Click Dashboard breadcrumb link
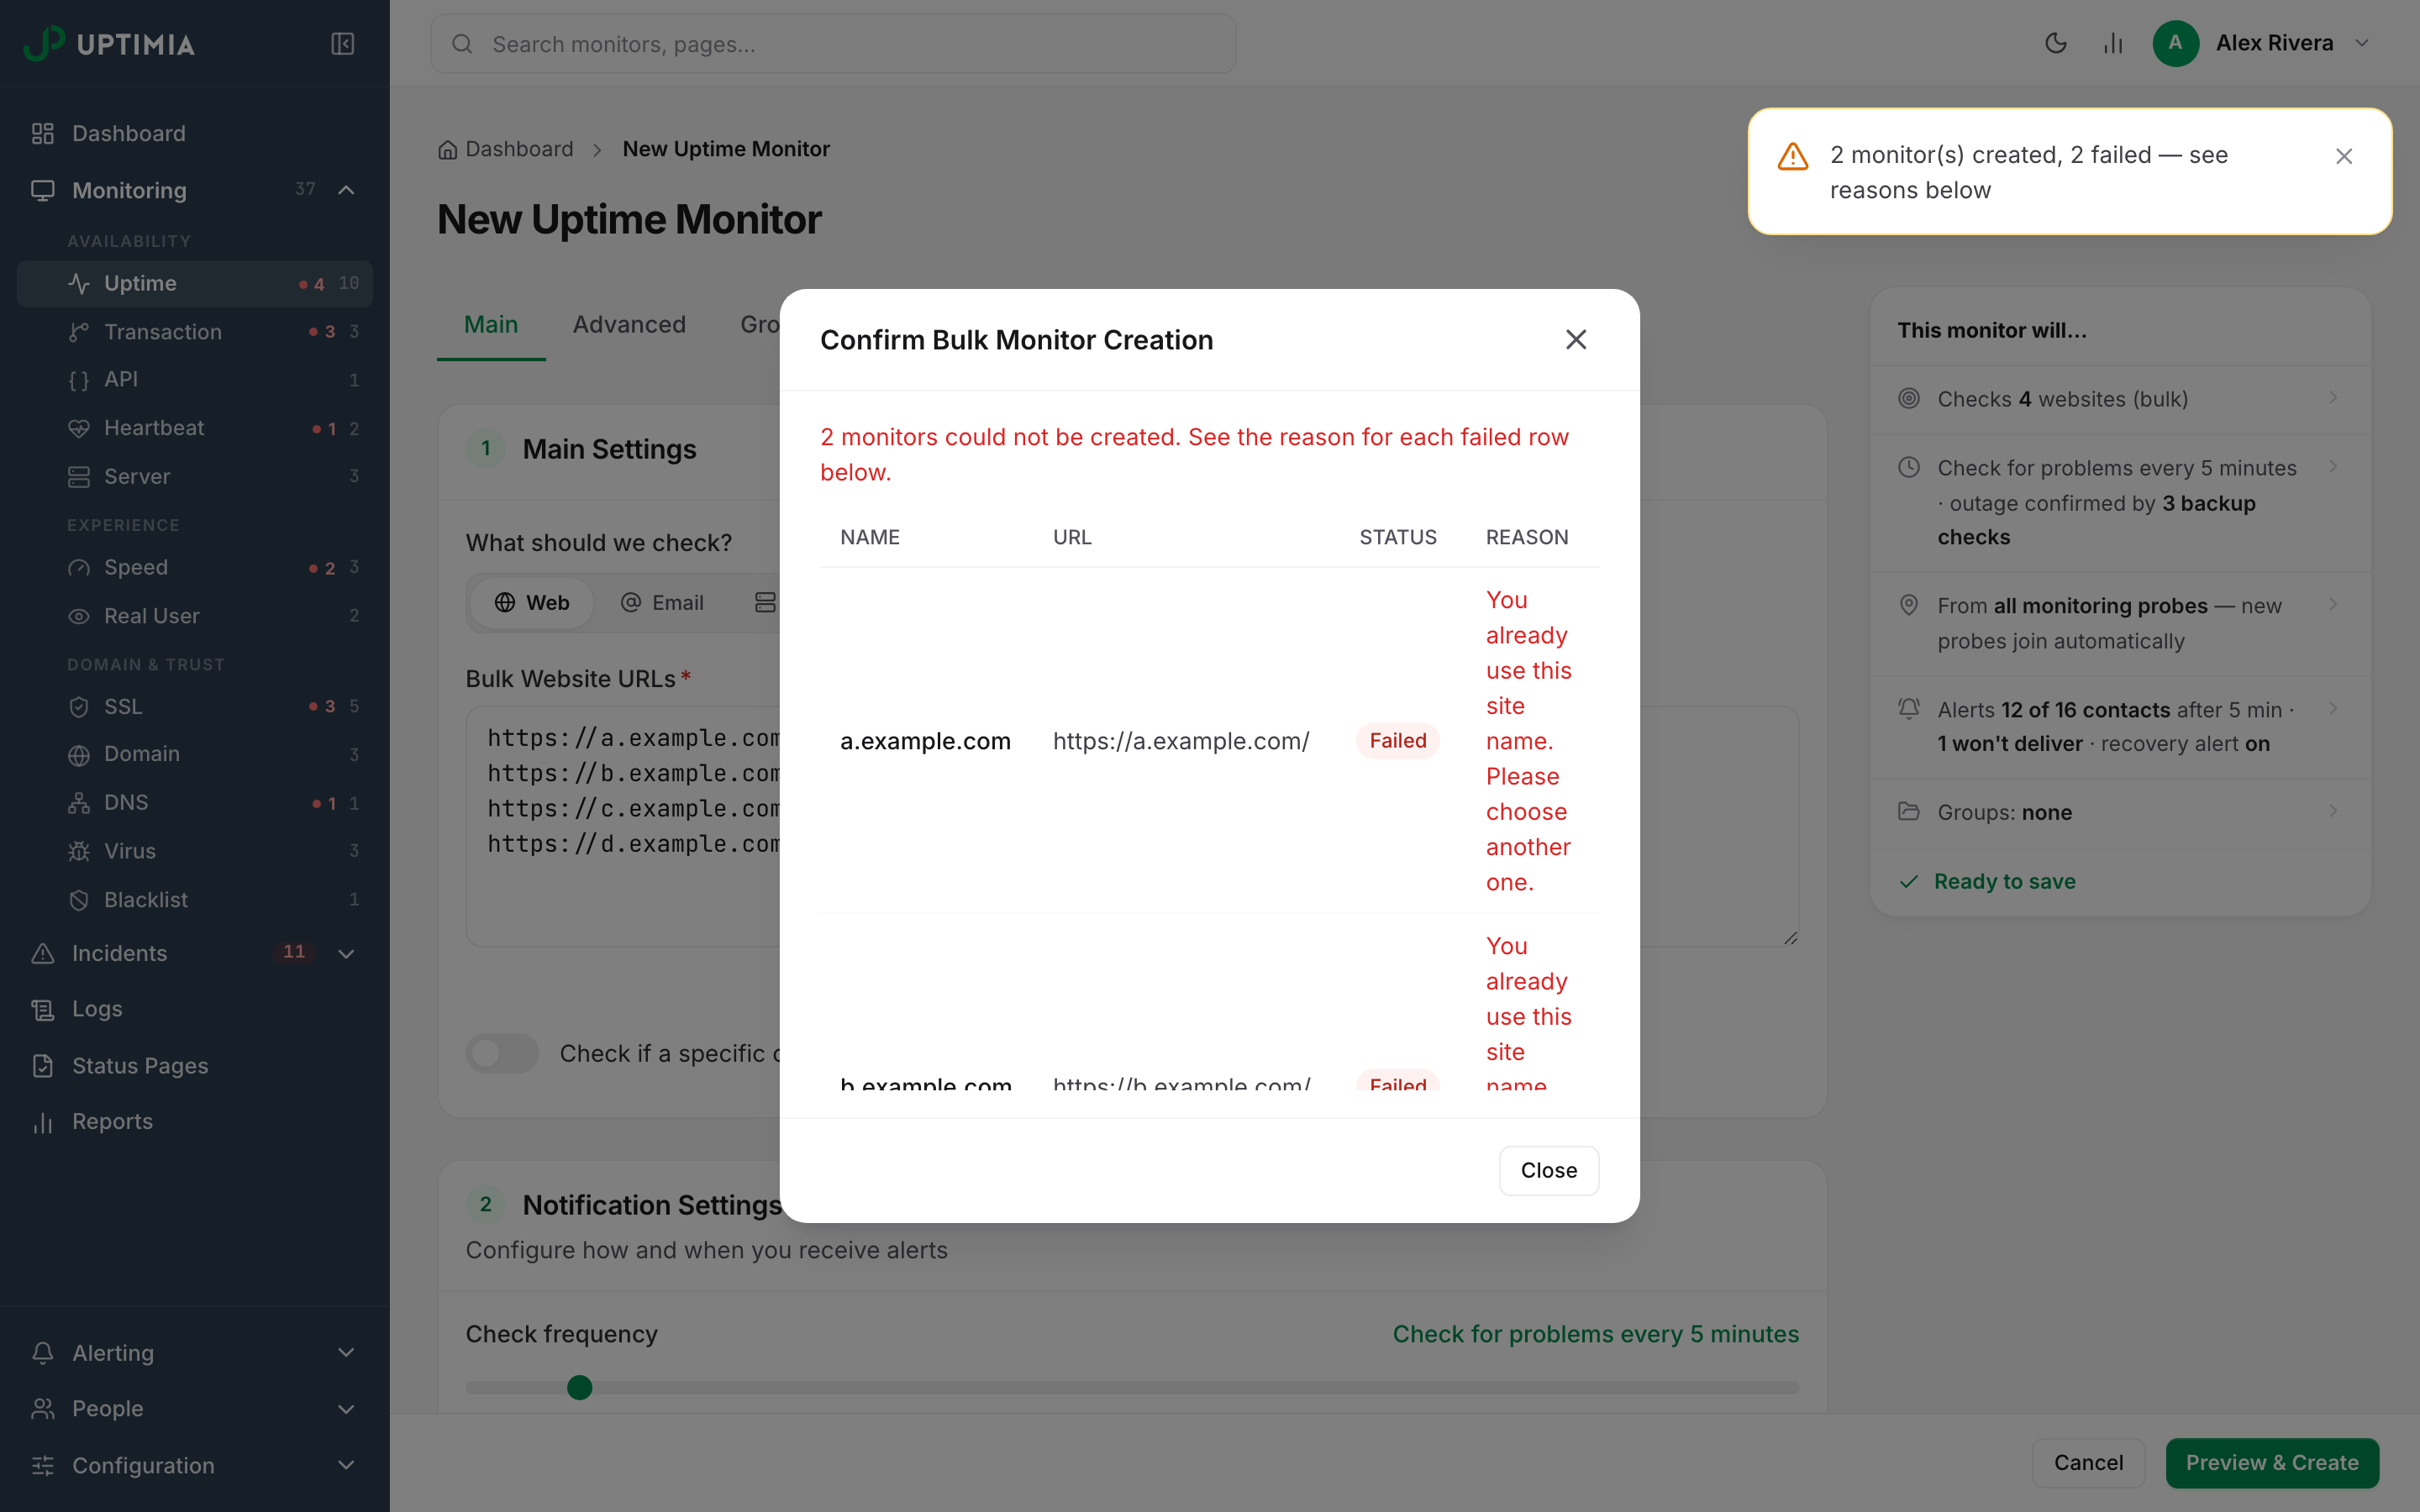The width and height of the screenshot is (2420, 1512). (x=519, y=149)
